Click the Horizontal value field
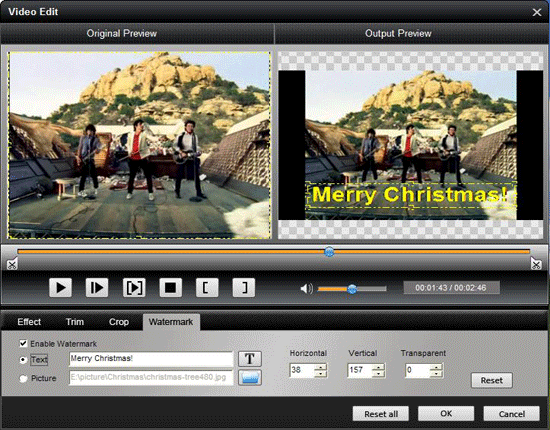 point(302,370)
